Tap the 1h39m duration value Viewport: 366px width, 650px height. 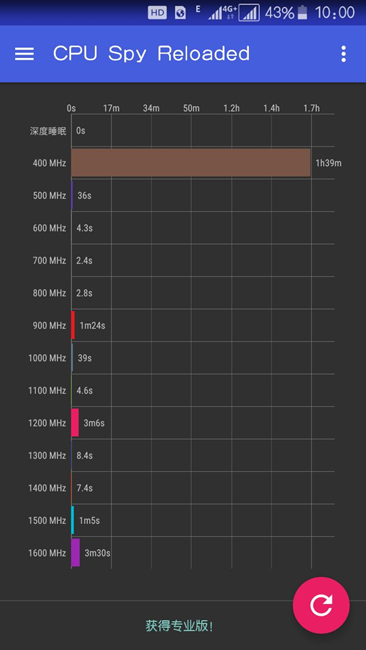[329, 163]
